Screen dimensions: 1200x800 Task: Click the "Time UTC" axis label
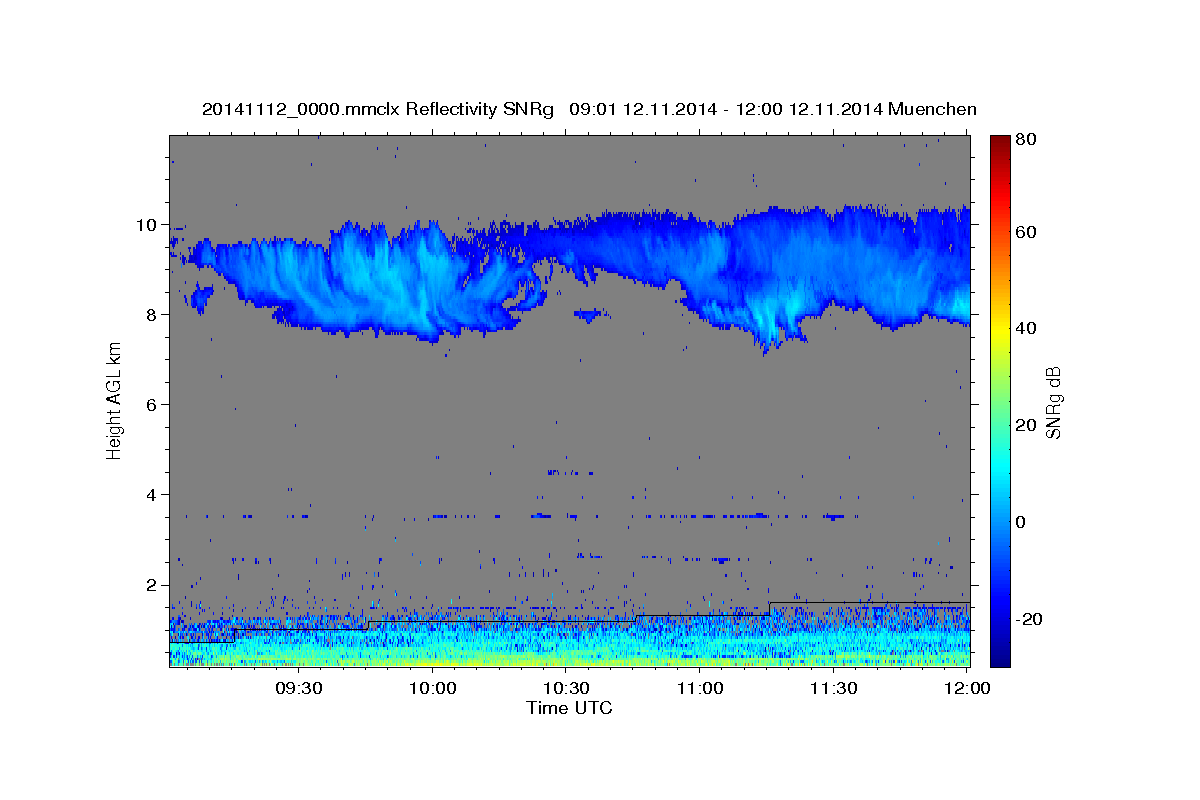pyautogui.click(x=569, y=708)
